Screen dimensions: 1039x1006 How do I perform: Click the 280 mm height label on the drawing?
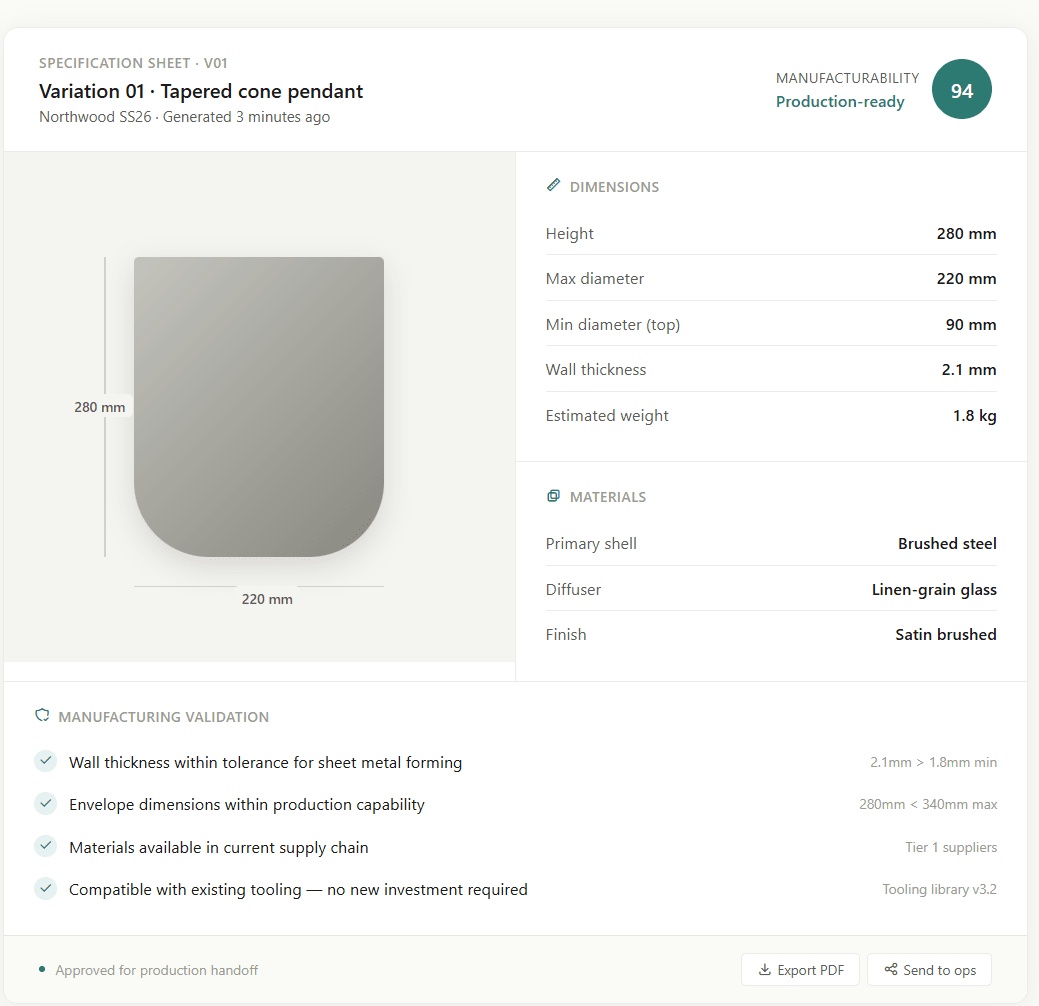[x=99, y=407]
